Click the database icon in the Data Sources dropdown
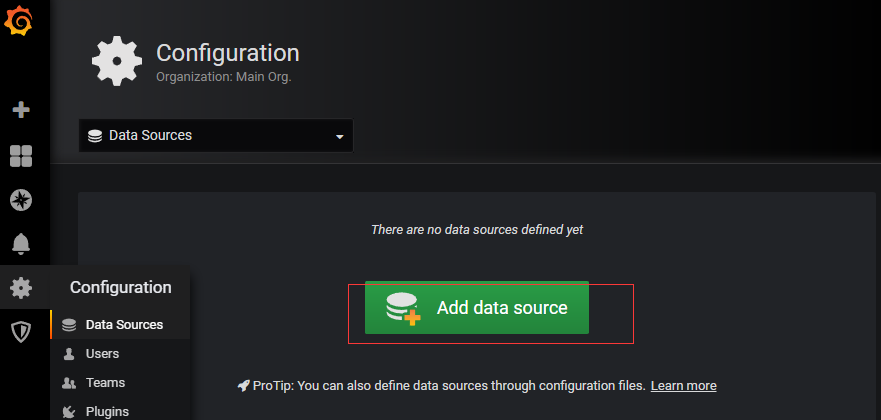The height and width of the screenshot is (420, 881). [x=95, y=135]
